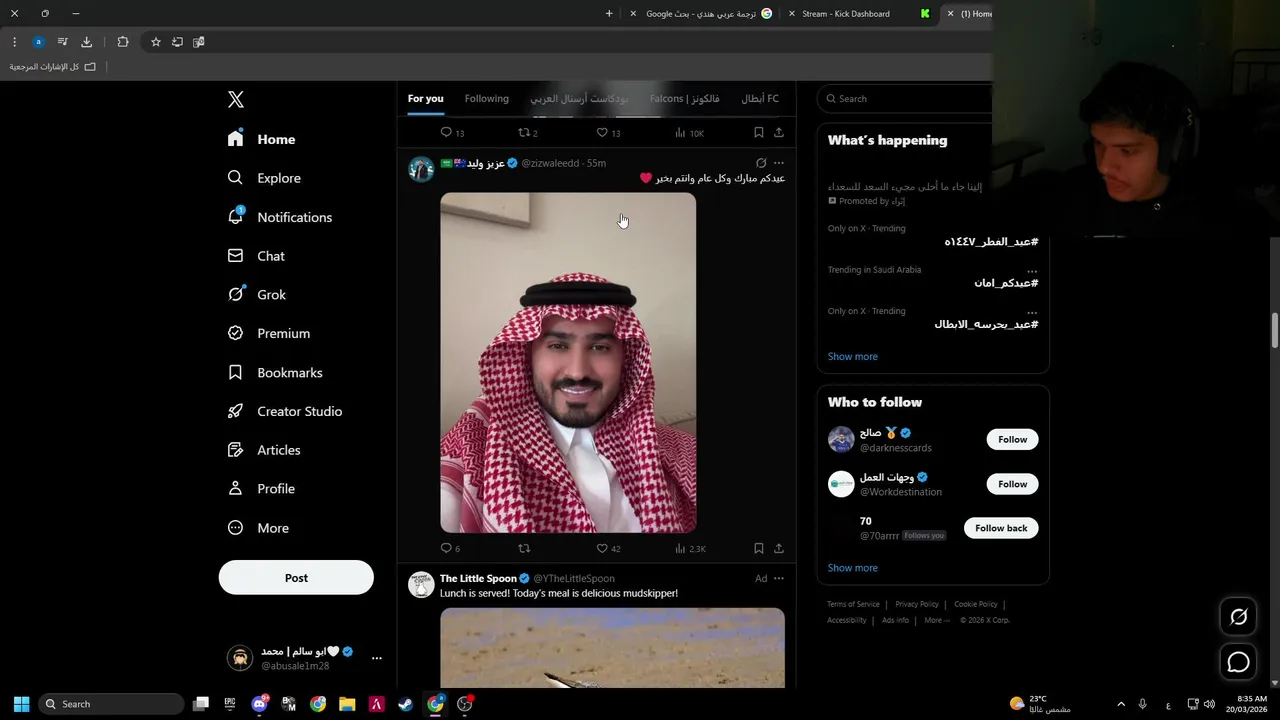Bookmark the @zizwaleedd post
This screenshot has height=720, width=1280.
(x=759, y=548)
